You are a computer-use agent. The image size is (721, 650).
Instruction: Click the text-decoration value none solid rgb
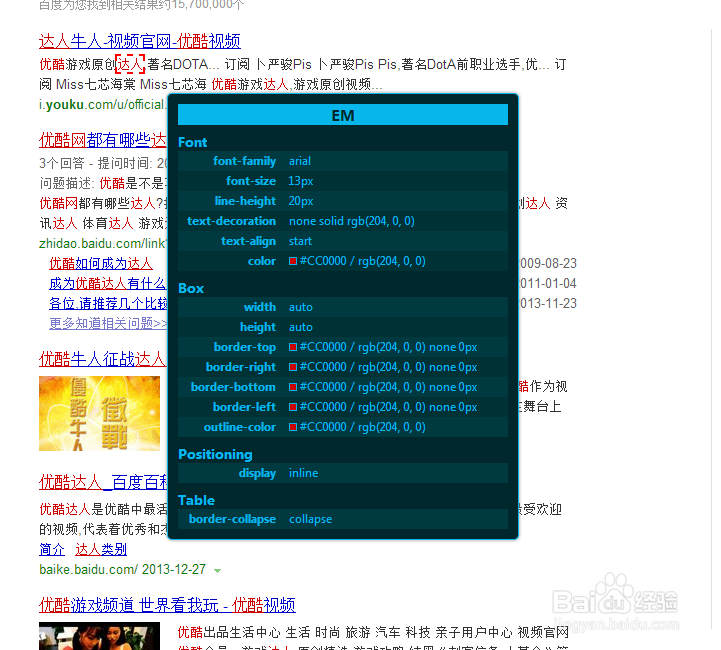352,221
